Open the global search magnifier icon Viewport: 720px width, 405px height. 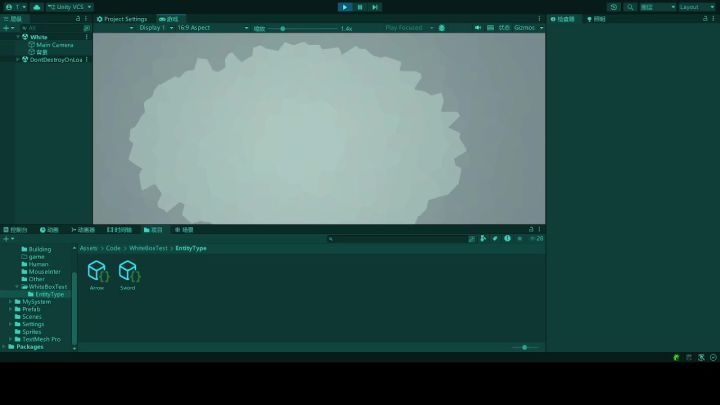630,7
